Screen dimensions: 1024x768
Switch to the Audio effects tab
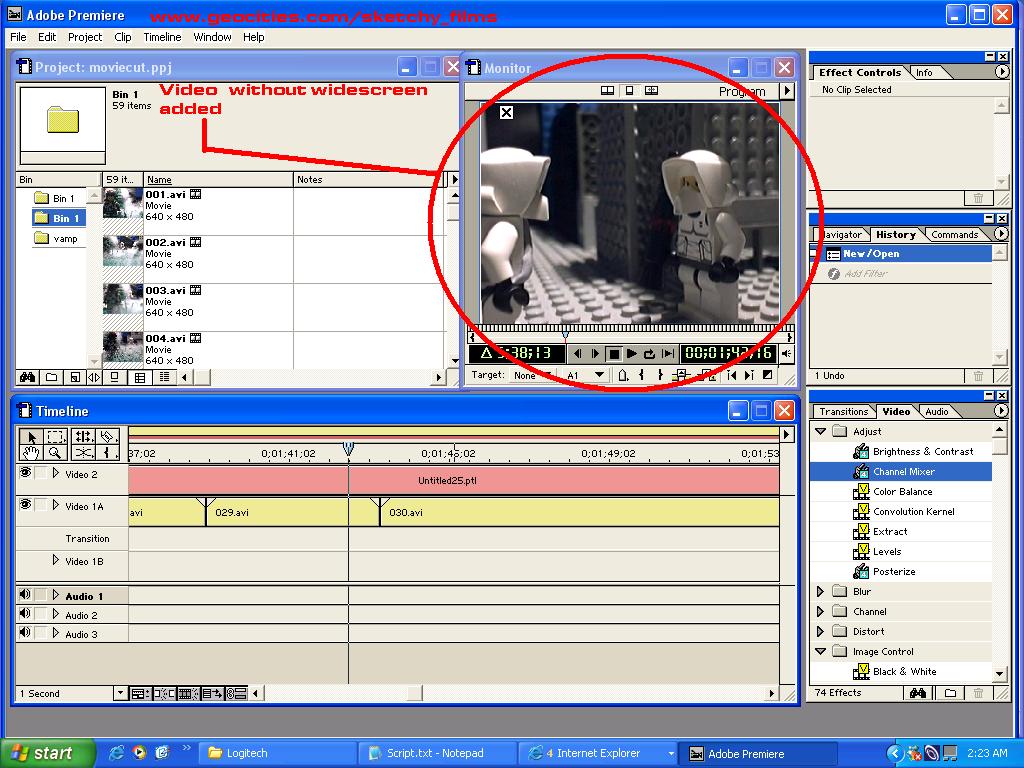tap(936, 411)
